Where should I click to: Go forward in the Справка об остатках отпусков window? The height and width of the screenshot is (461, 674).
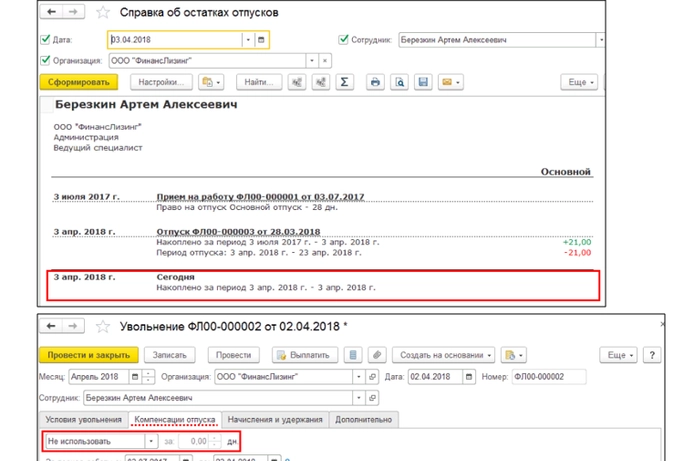[x=73, y=12]
